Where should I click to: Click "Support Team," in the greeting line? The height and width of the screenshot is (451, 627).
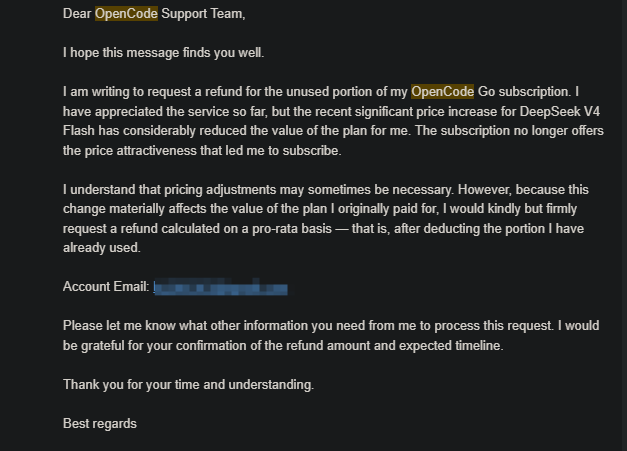pos(203,14)
